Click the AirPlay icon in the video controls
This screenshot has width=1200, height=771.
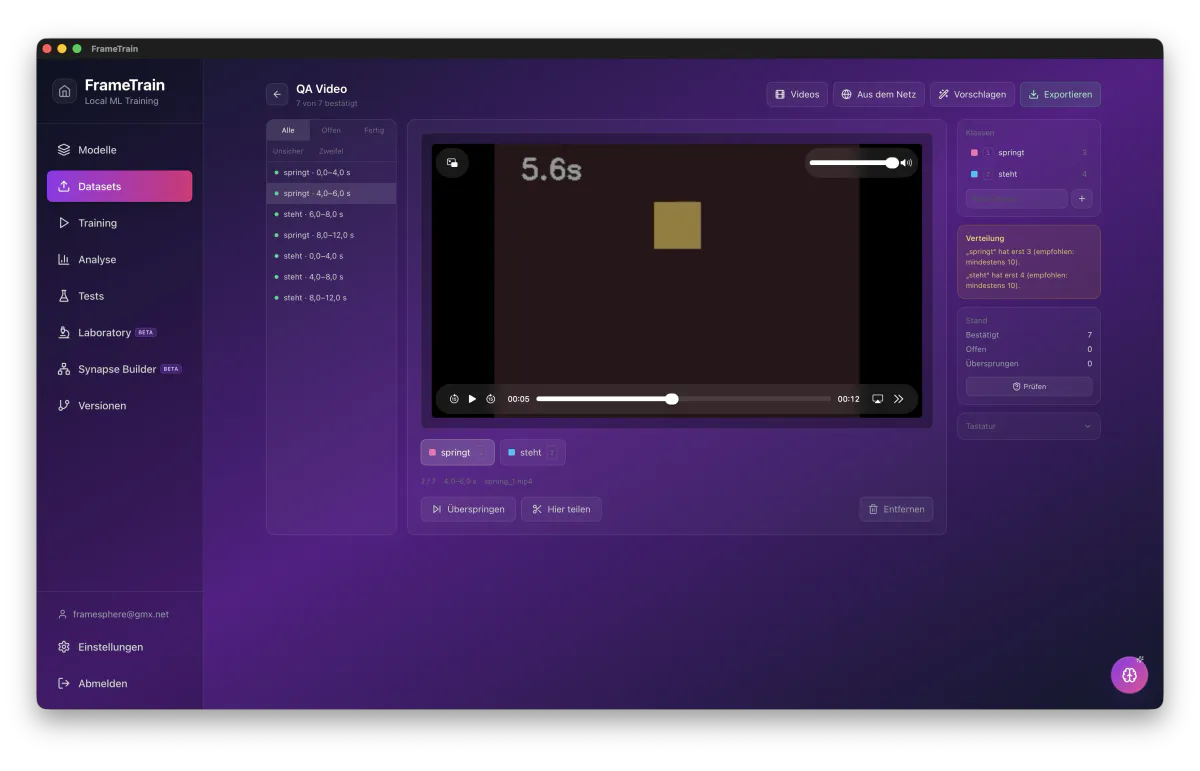tap(878, 399)
